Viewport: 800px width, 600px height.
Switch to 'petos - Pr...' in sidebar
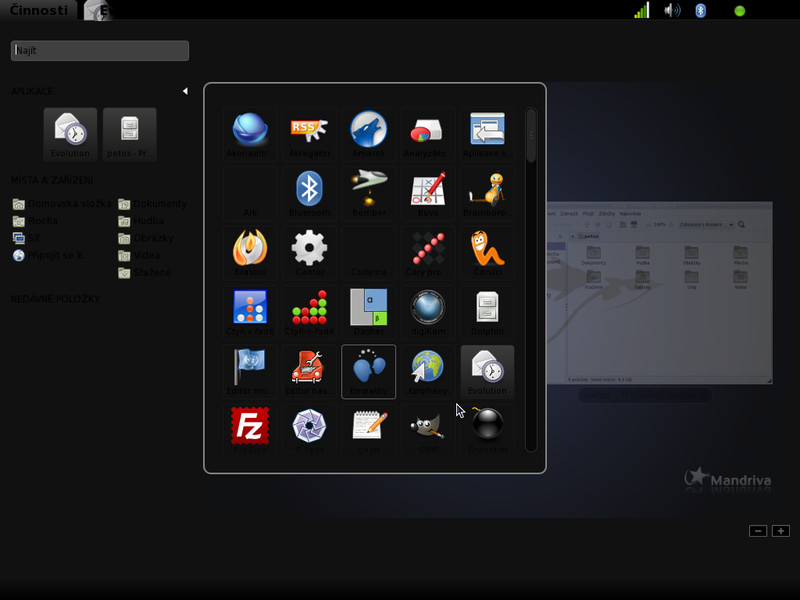pyautogui.click(x=130, y=134)
